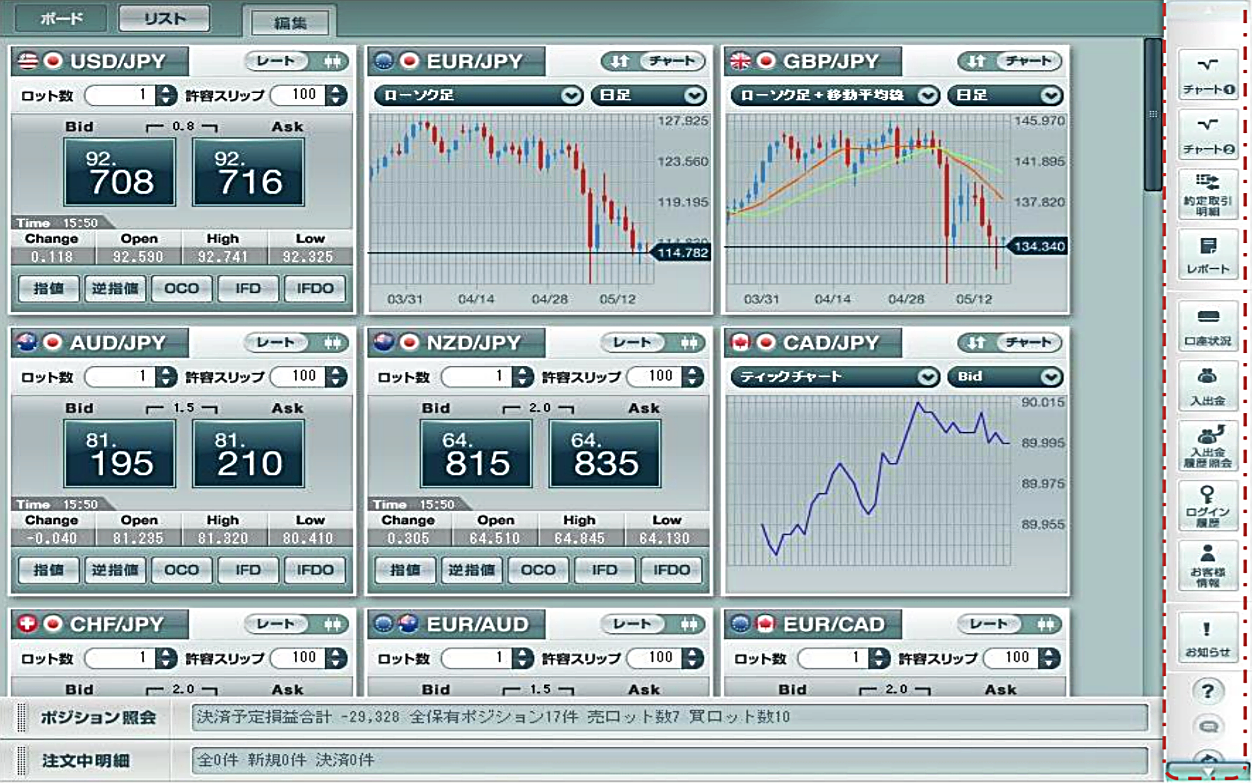Click USD/JPY Bid price 92.708
1252x783 pixels.
point(120,173)
